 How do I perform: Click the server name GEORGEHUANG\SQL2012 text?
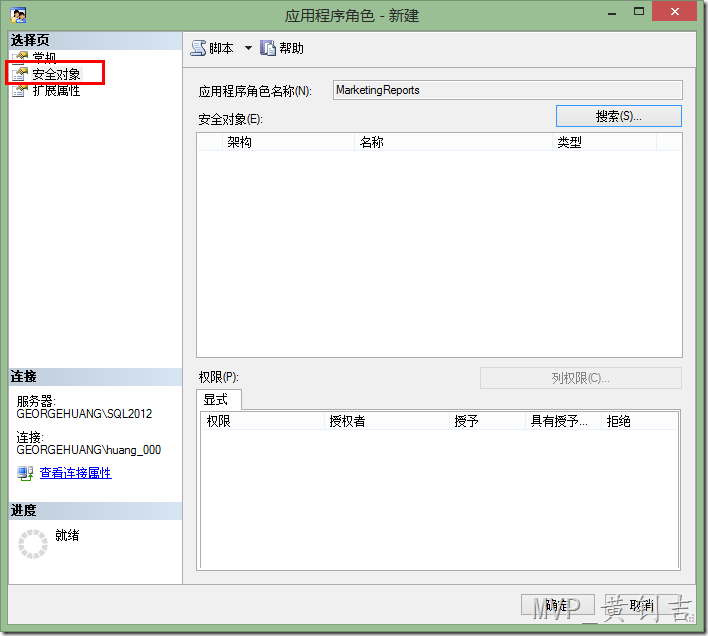(84, 414)
